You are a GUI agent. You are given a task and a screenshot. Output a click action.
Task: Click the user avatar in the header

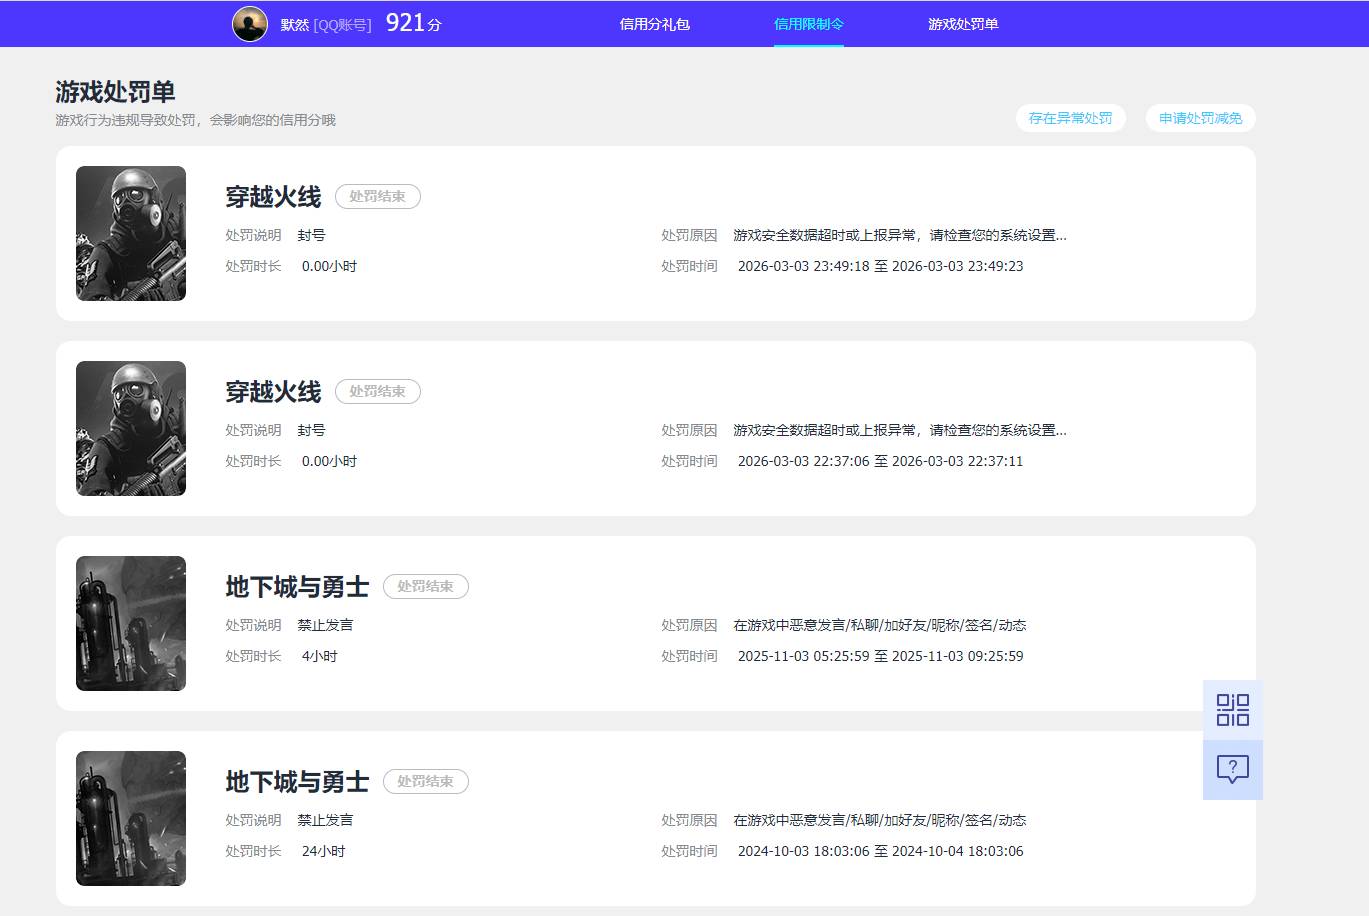click(x=250, y=24)
